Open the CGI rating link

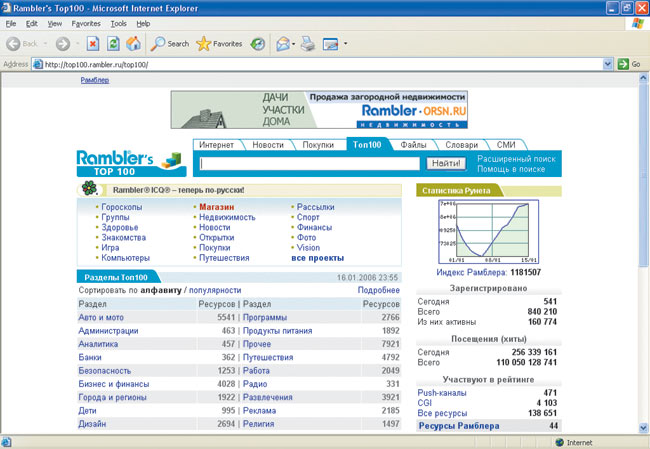pos(424,403)
